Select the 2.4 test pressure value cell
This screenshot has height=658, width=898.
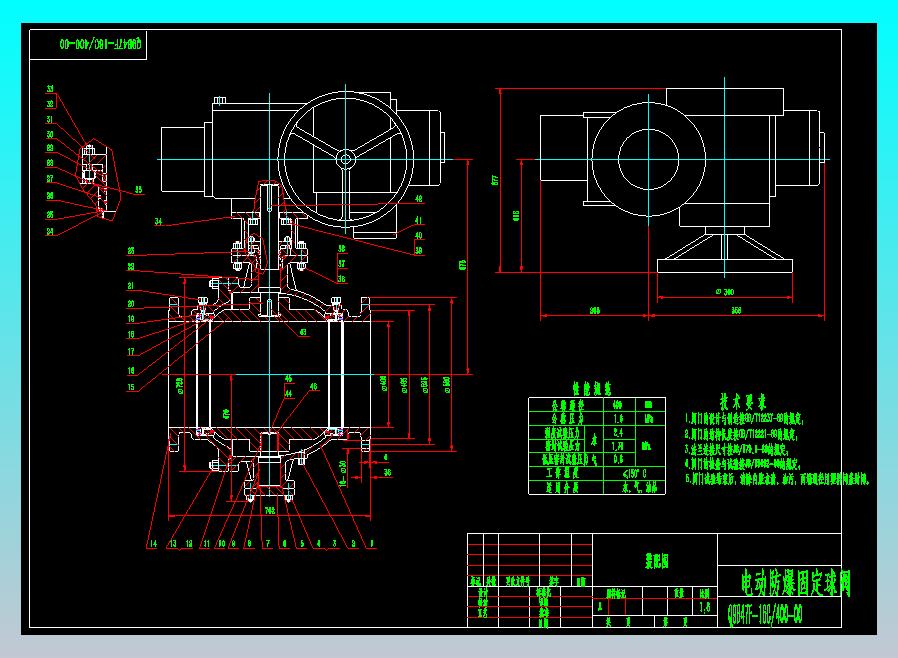tap(619, 433)
